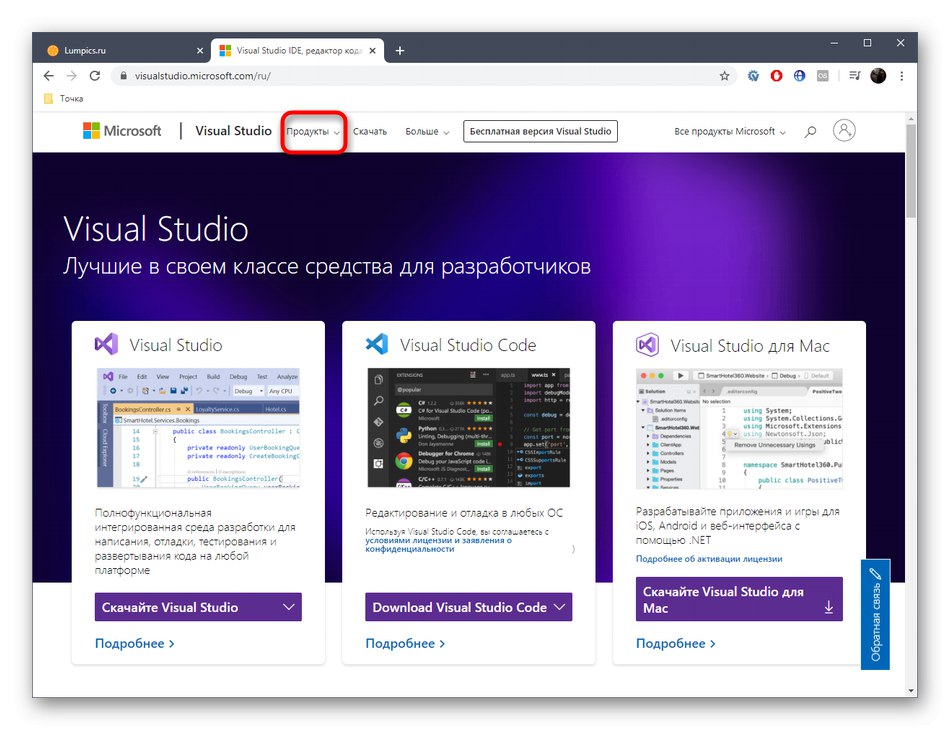Image resolution: width=950 pixels, height=730 pixels.
Task: Open the Скачать menu item
Action: tap(370, 131)
